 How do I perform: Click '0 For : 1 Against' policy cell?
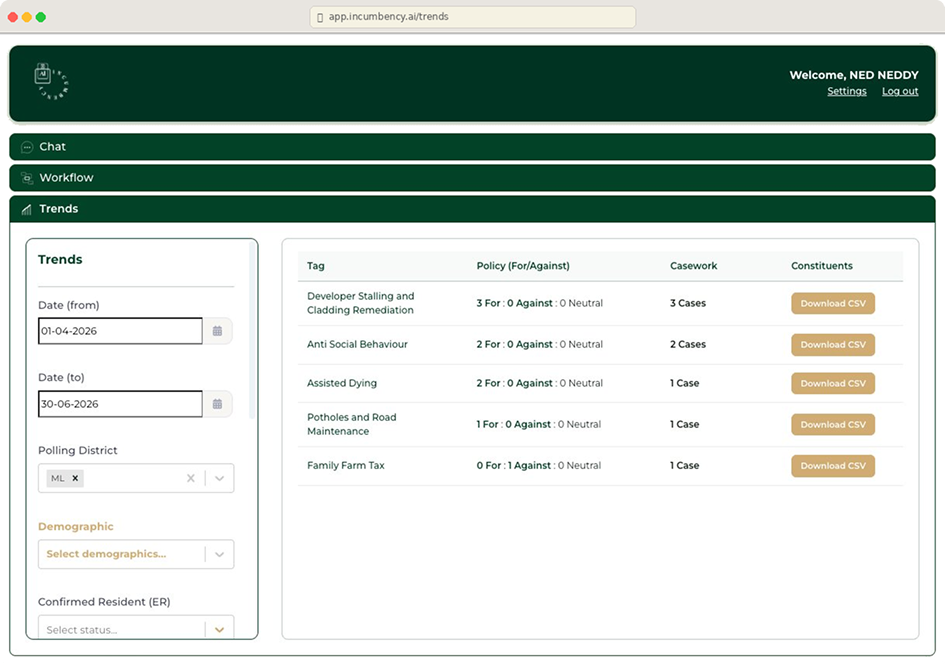[x=538, y=465]
